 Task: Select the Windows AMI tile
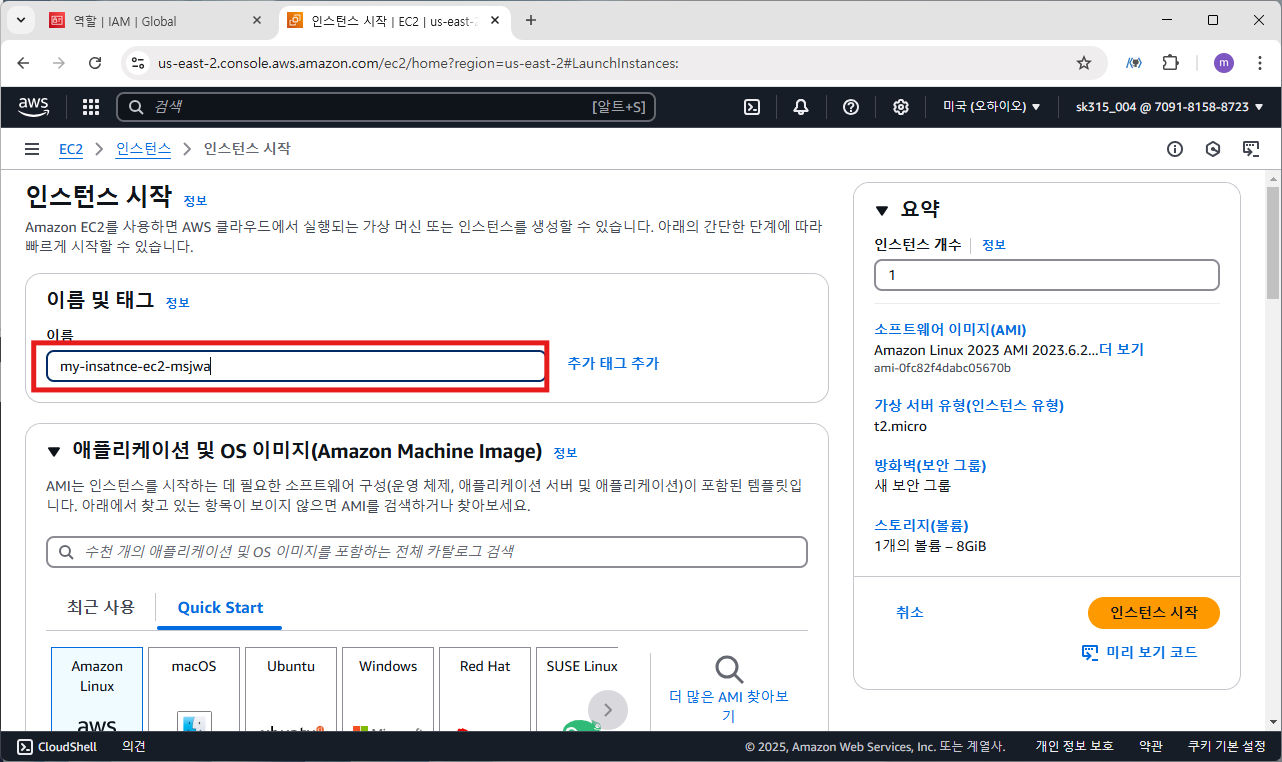pyautogui.click(x=388, y=689)
